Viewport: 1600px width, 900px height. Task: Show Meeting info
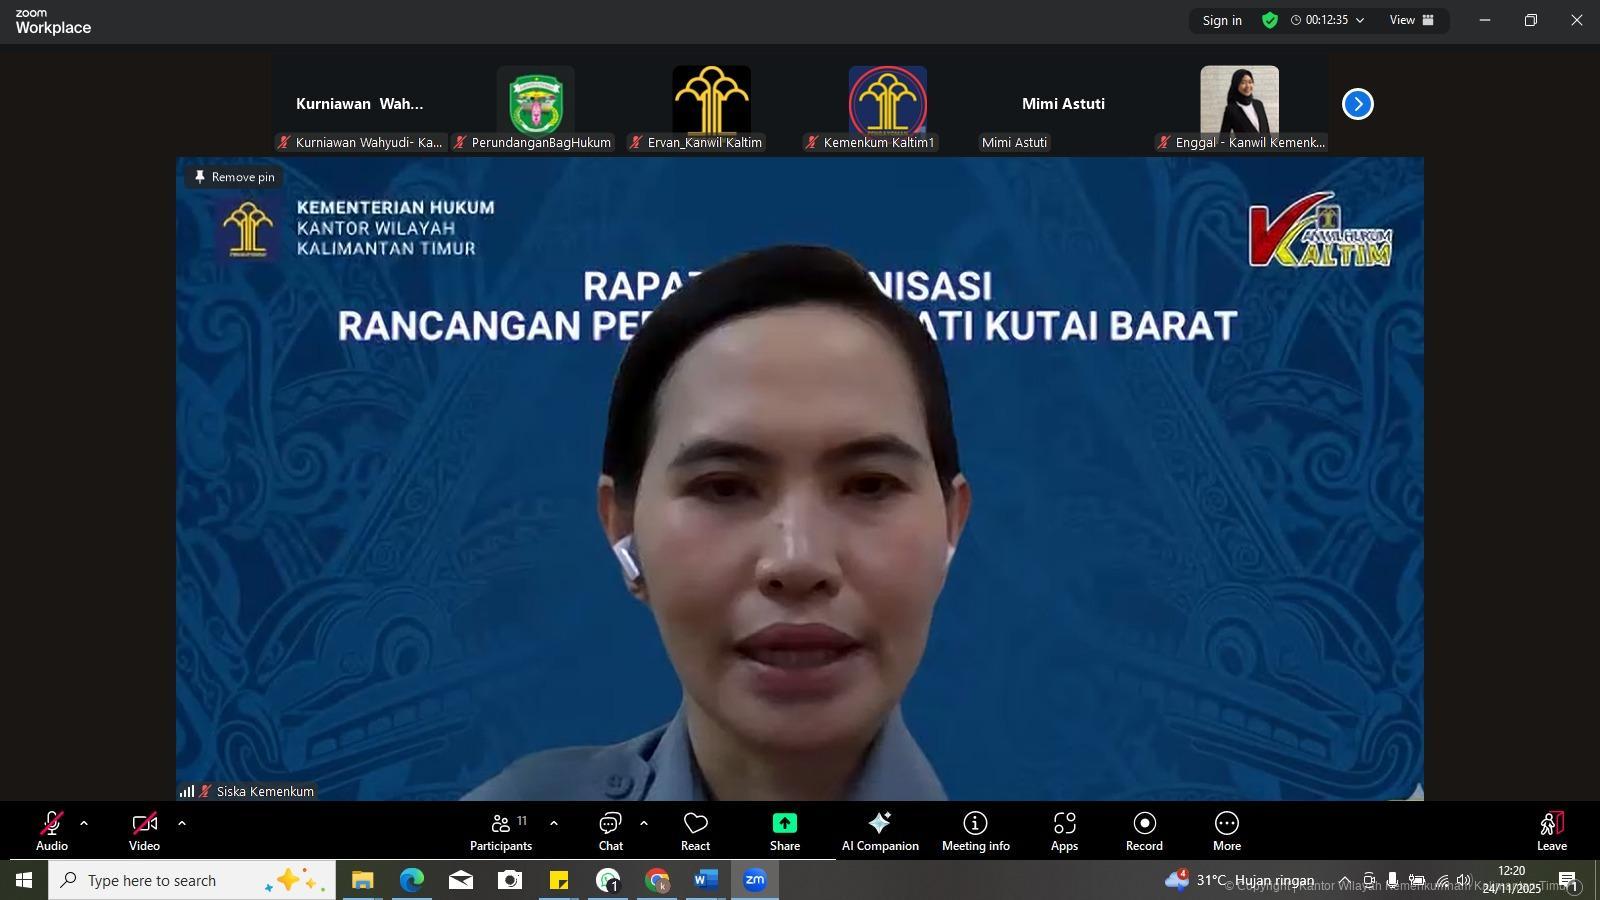[975, 831]
